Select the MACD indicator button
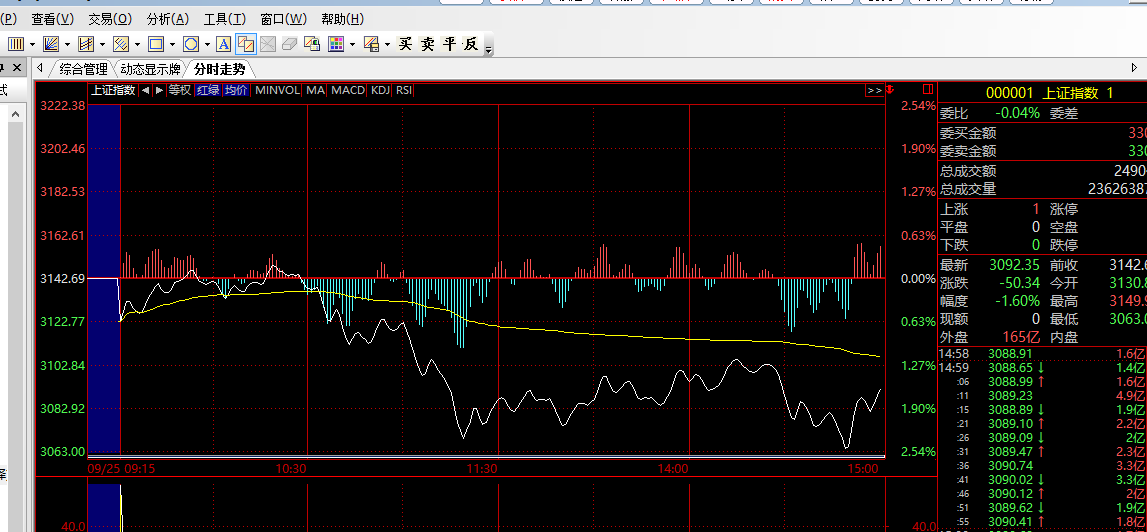The height and width of the screenshot is (532, 1147). point(348,90)
